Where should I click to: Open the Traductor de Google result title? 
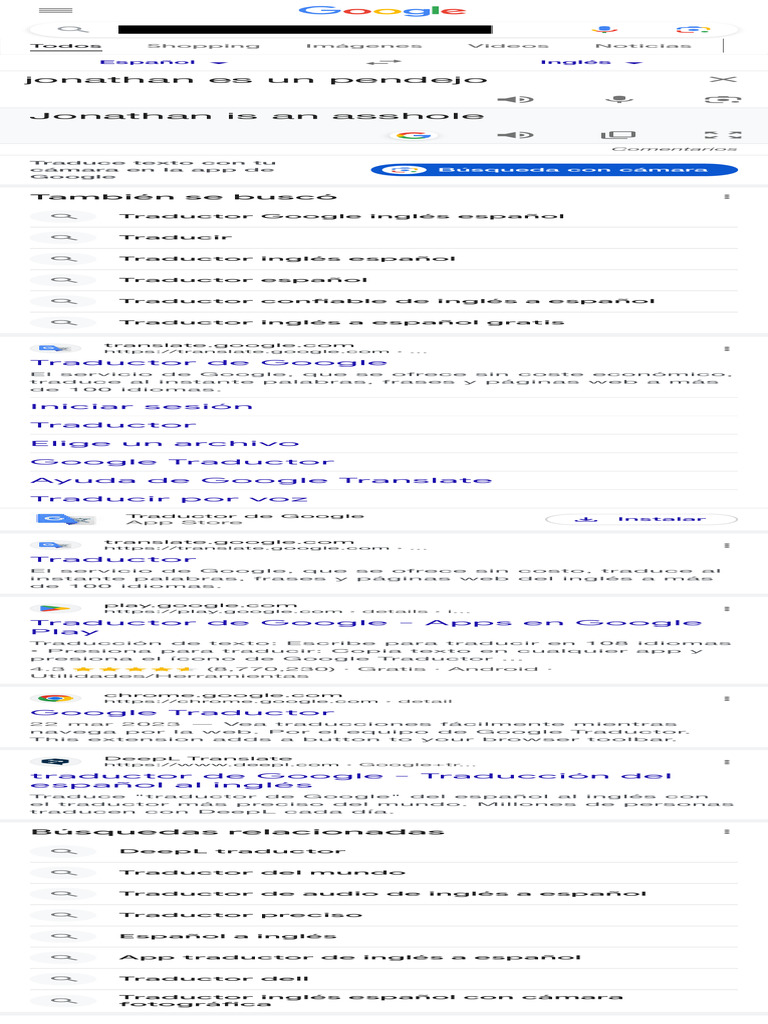[x=209, y=362]
